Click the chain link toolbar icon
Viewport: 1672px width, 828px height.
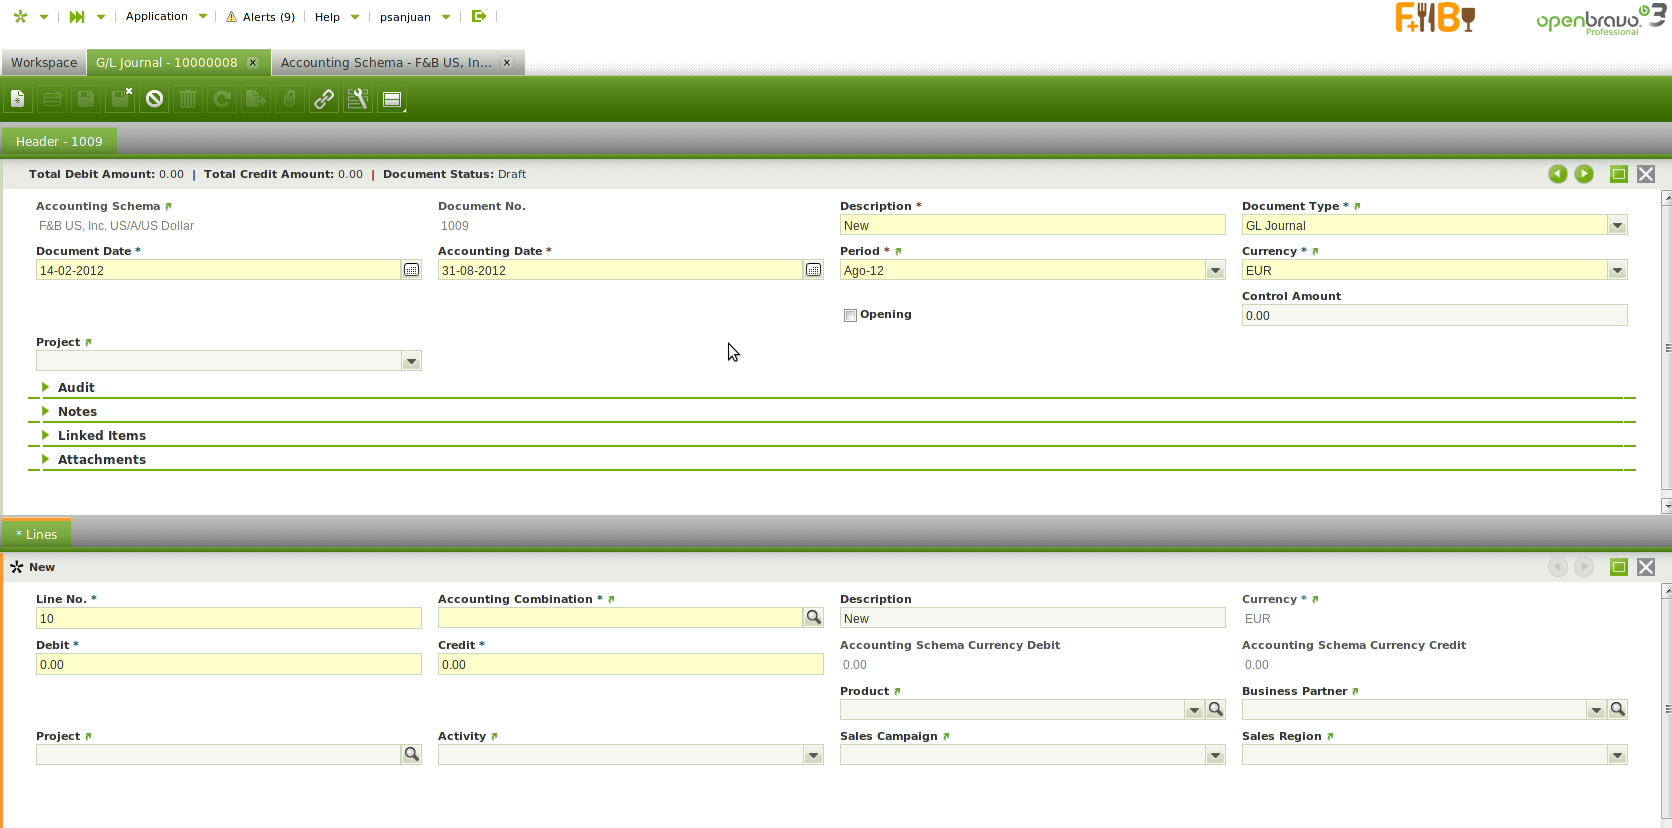pos(324,99)
